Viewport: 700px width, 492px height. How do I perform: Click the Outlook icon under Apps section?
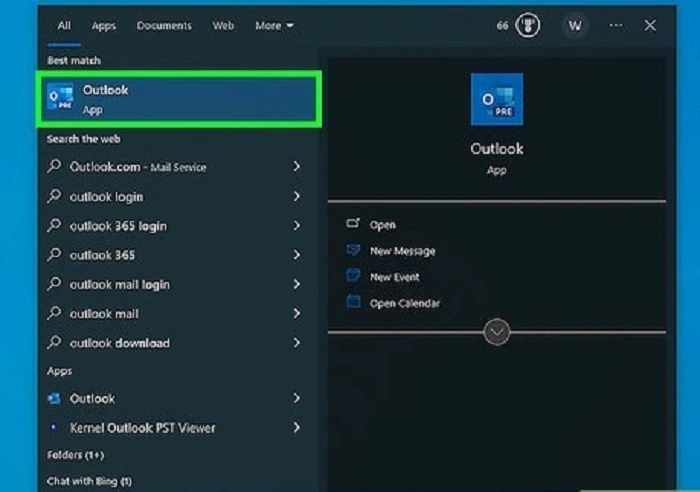tap(54, 399)
